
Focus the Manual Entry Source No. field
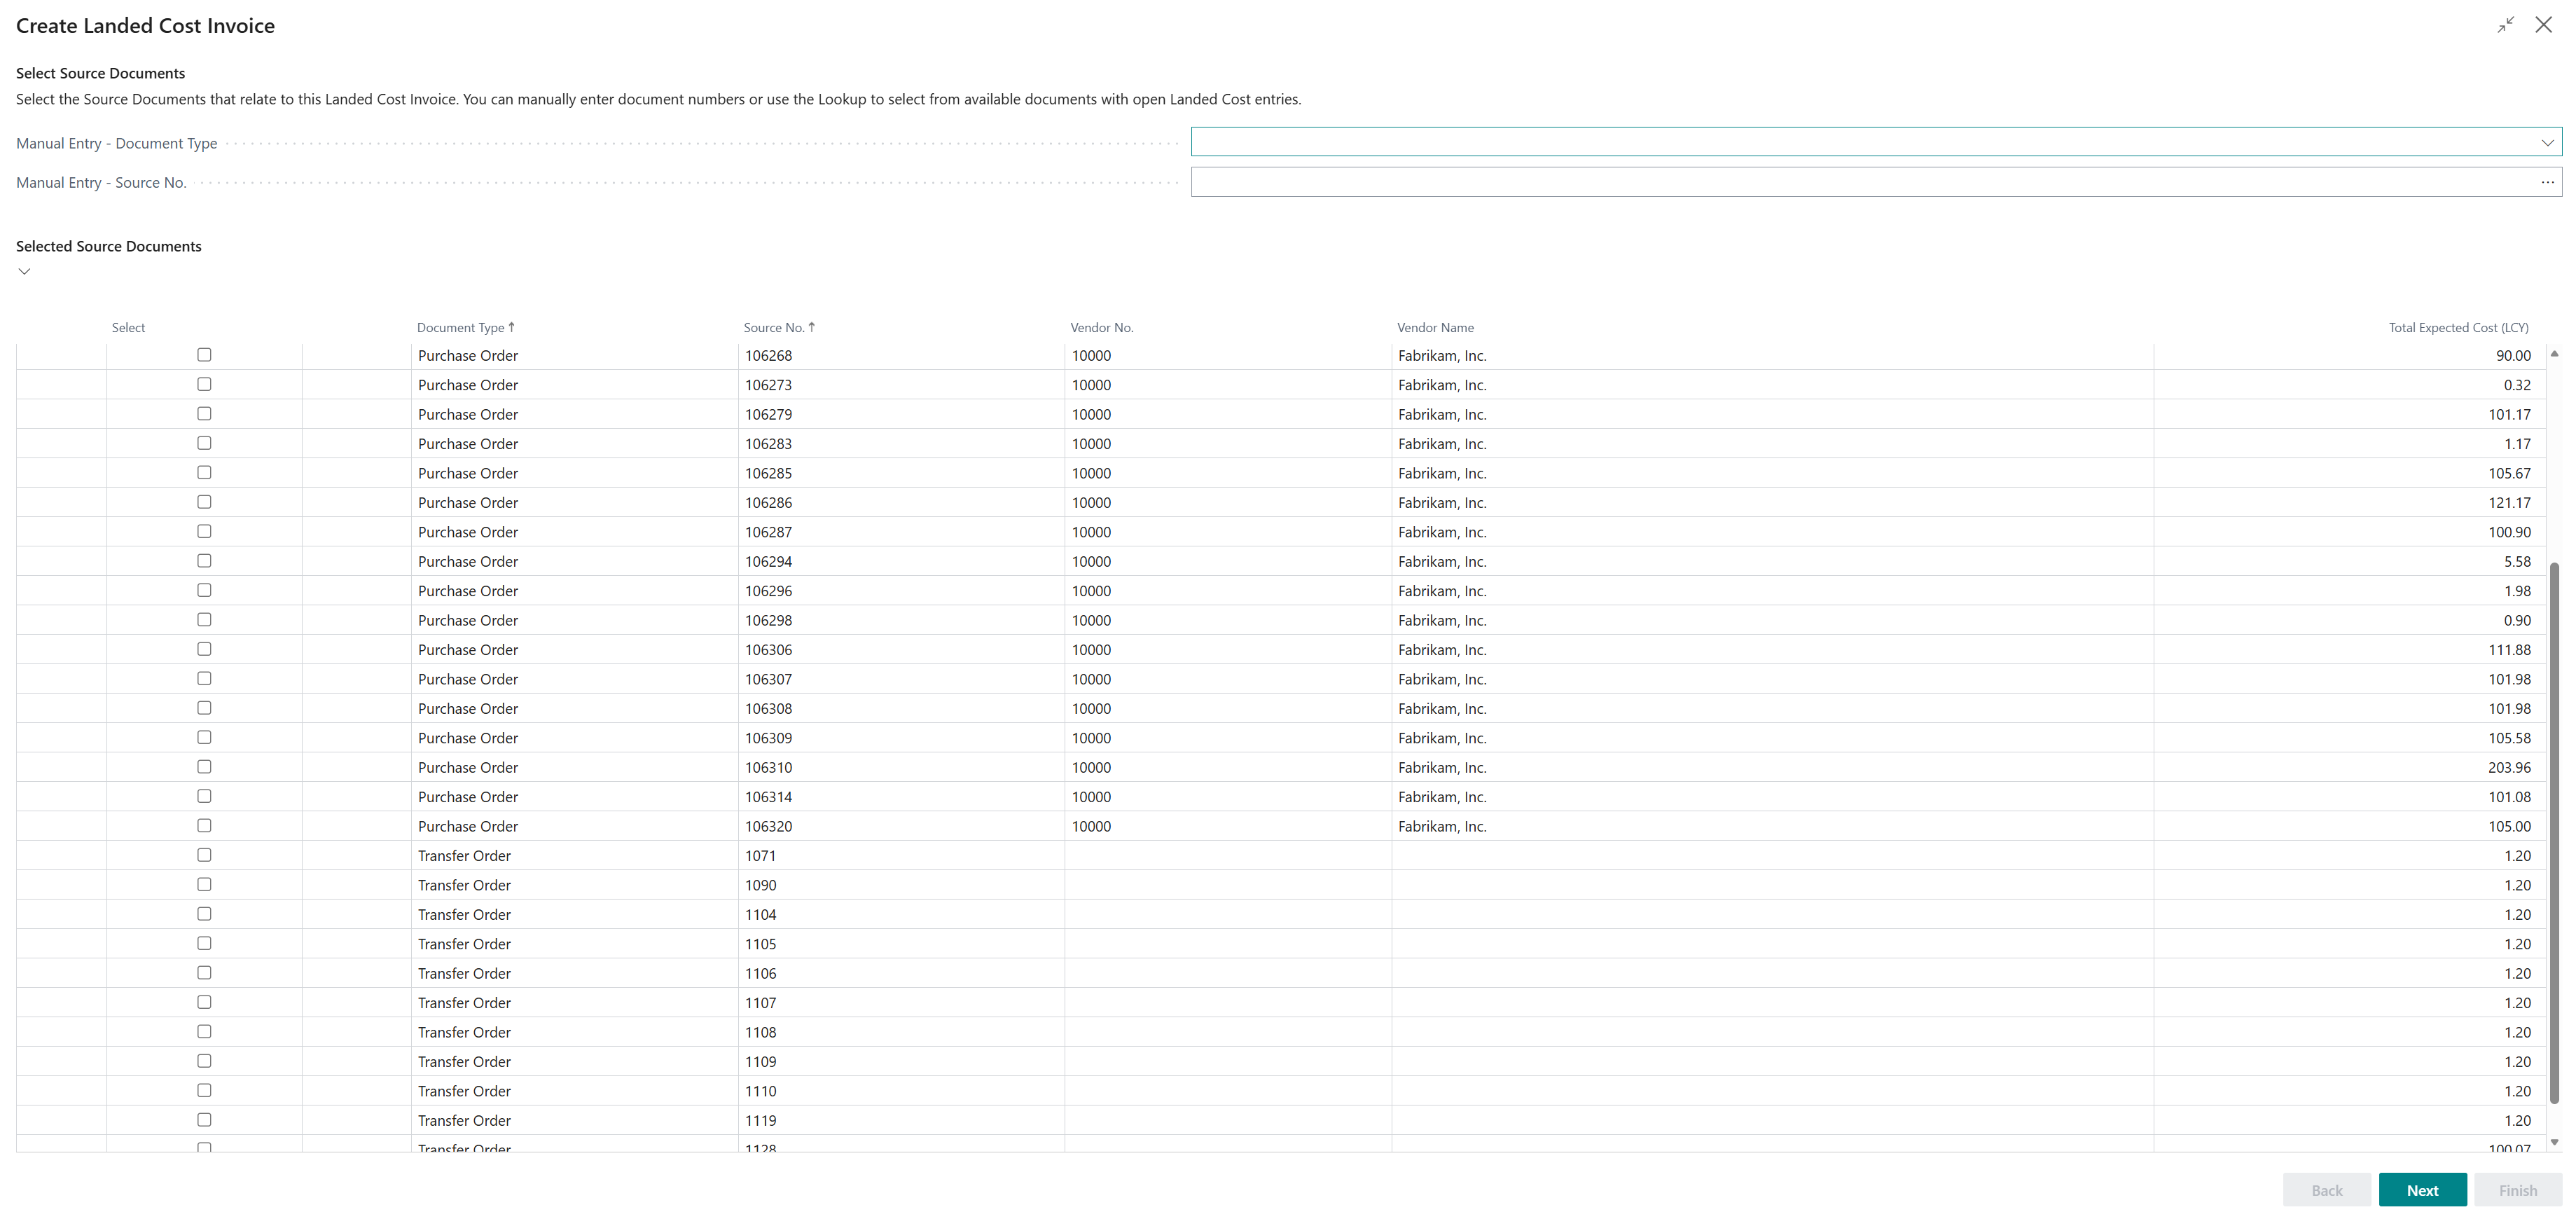tap(1860, 182)
